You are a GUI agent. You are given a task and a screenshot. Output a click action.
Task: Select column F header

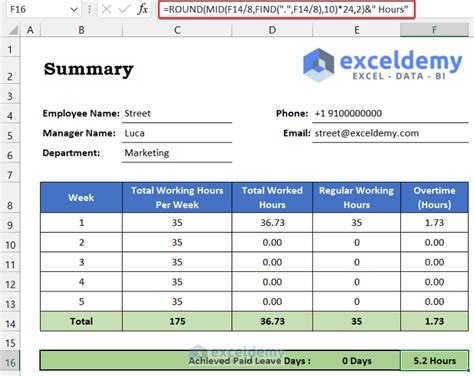pyautogui.click(x=434, y=30)
